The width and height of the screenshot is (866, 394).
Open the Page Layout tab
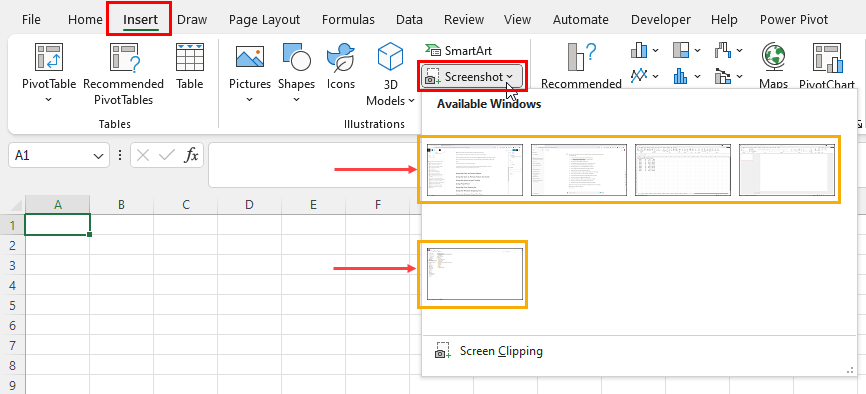coord(265,20)
